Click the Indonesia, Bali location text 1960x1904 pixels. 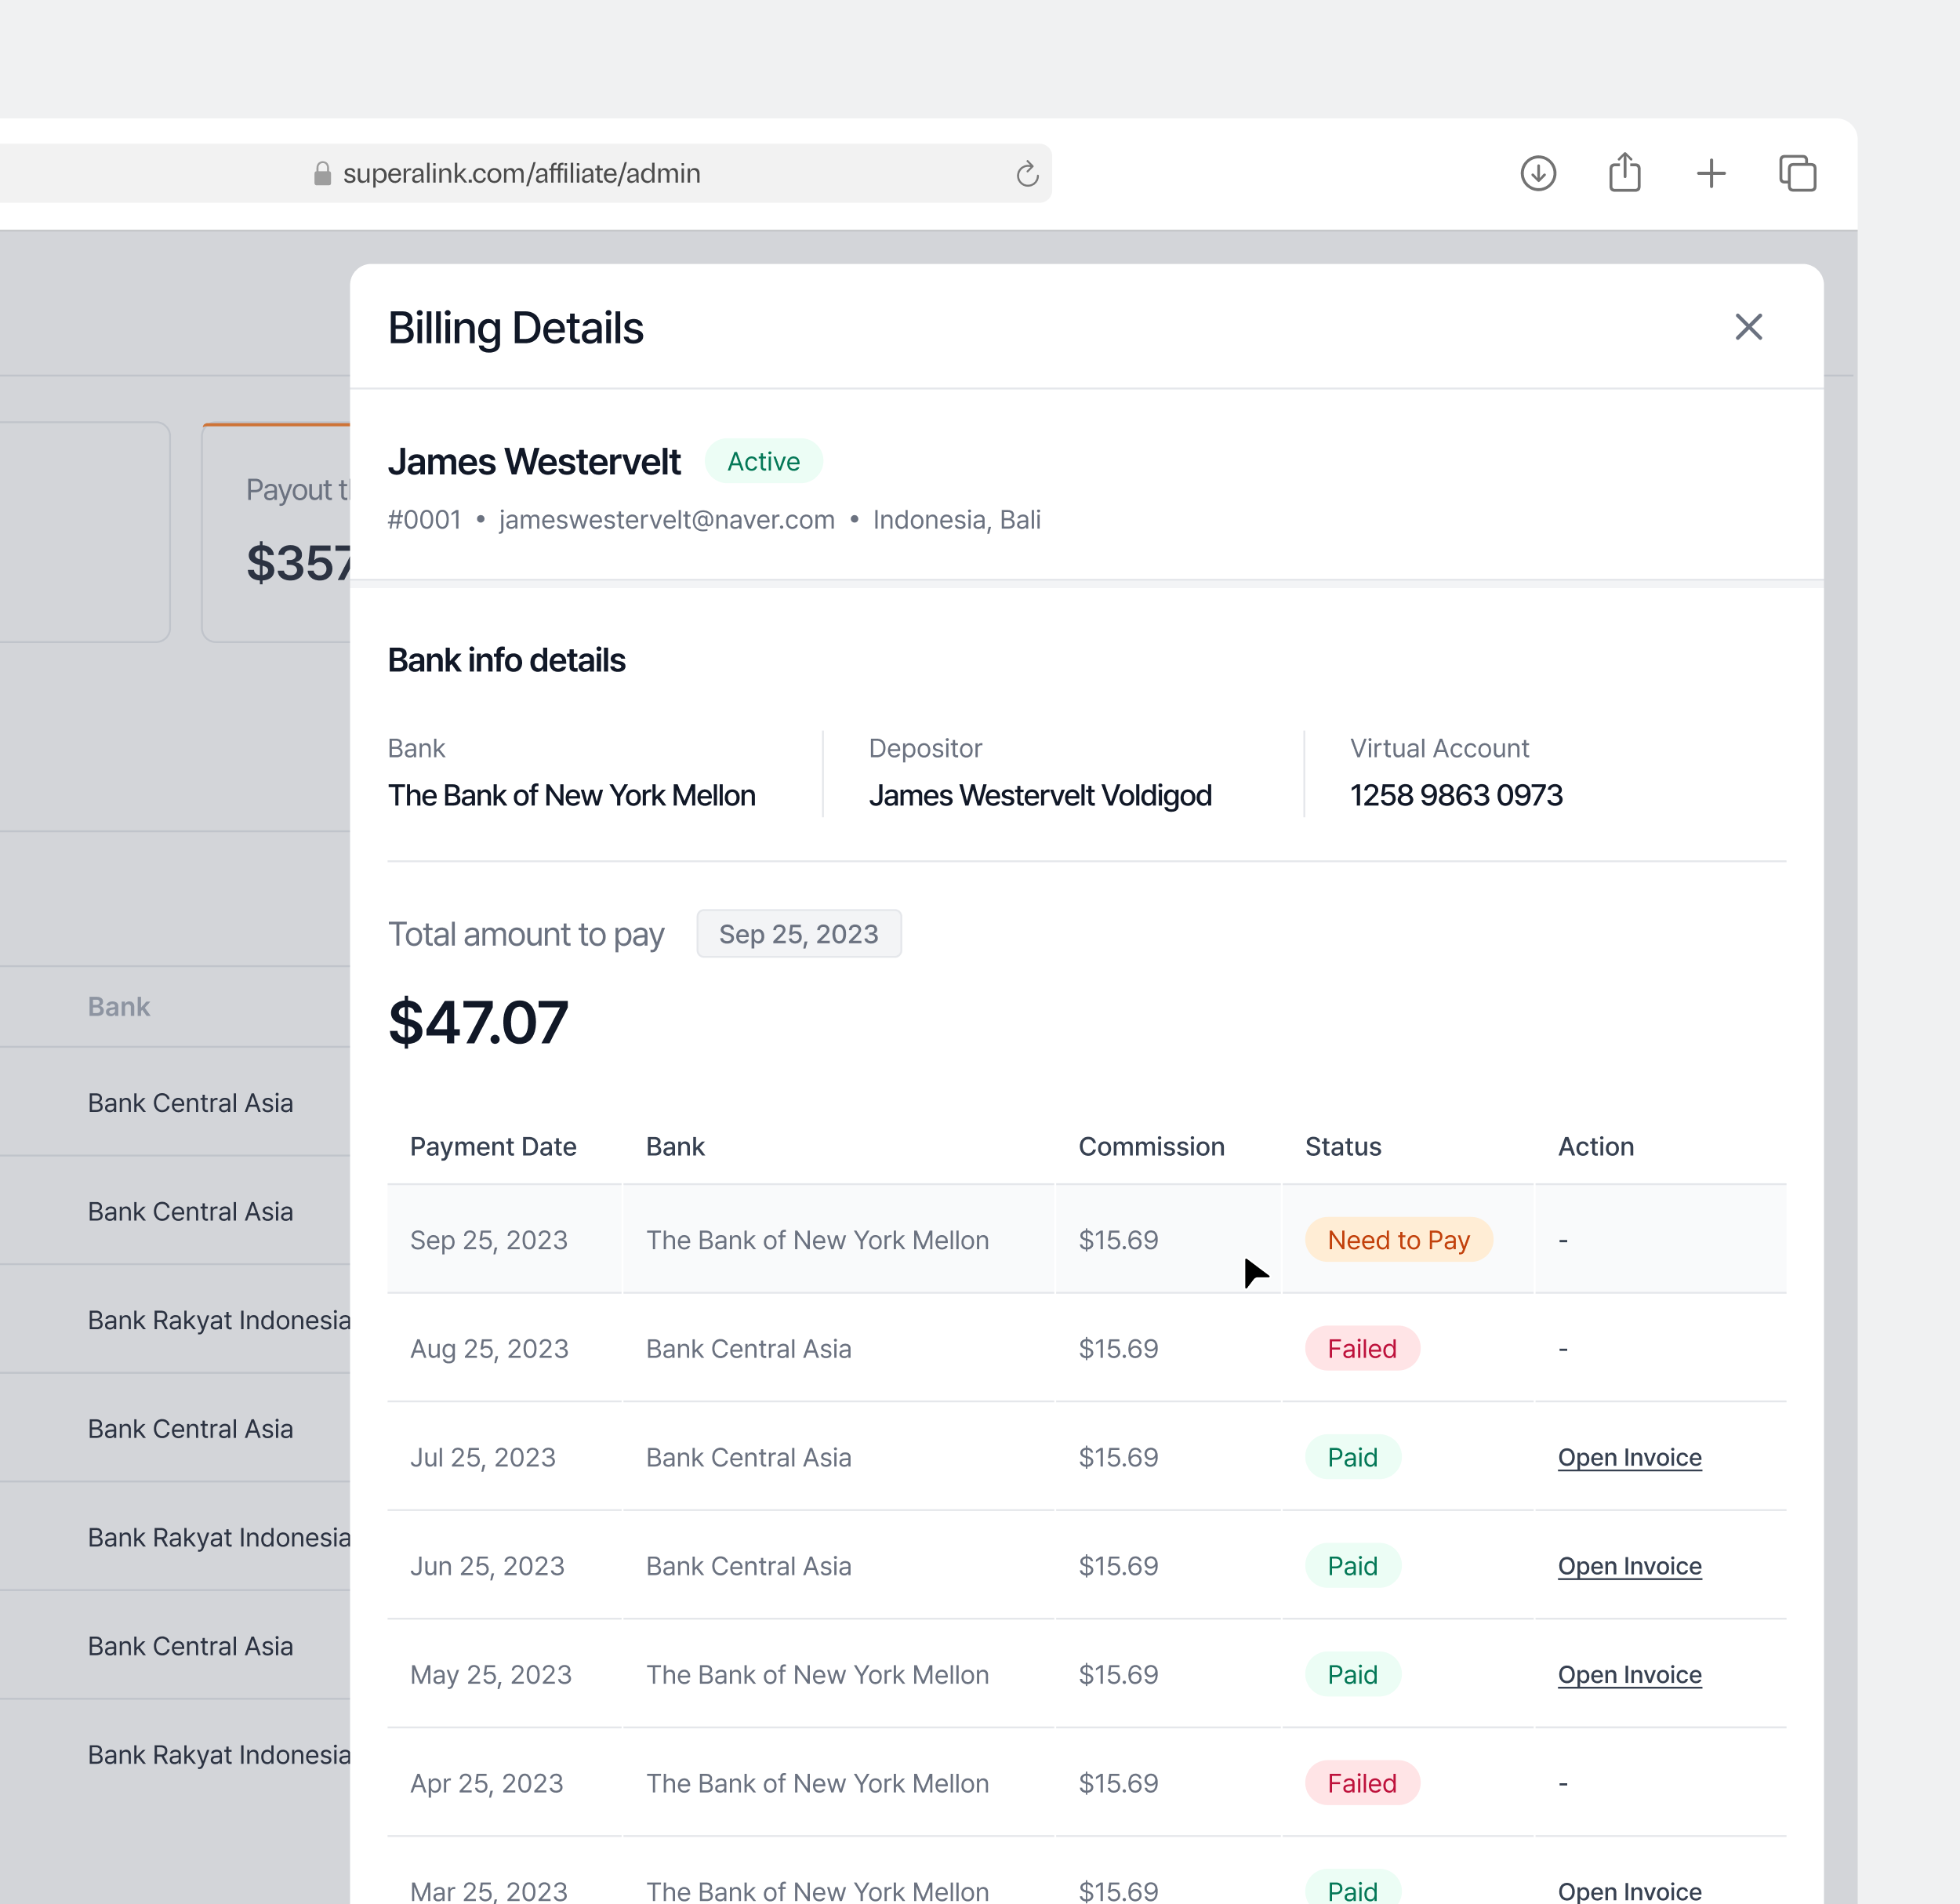(956, 519)
